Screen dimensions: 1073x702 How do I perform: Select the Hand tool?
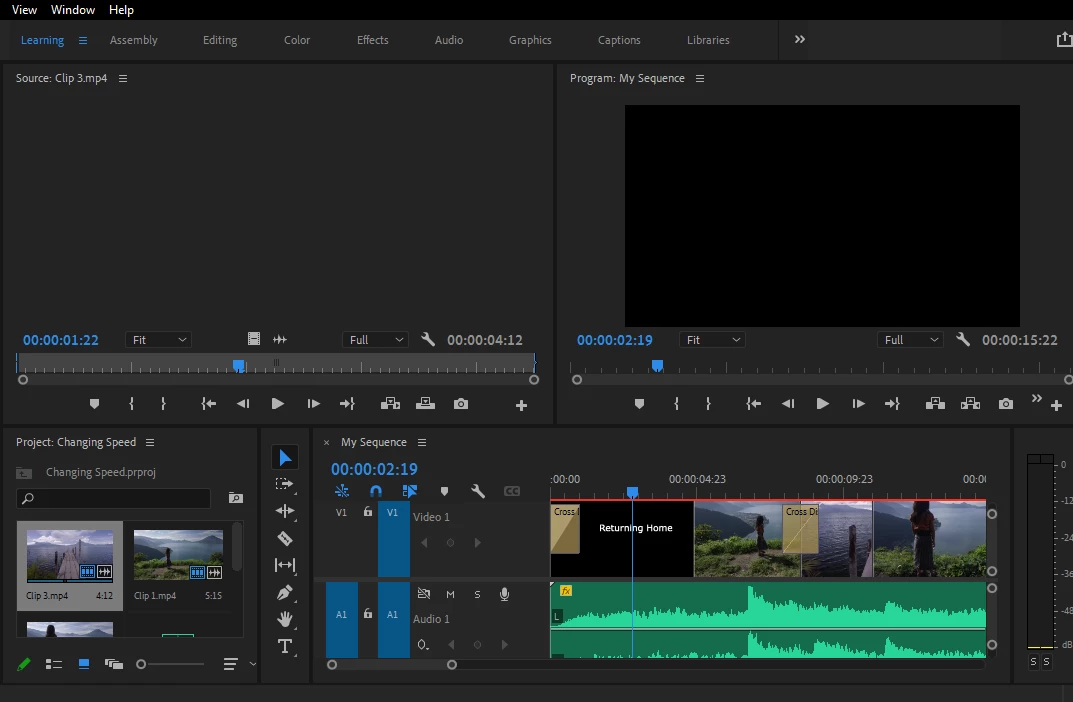click(285, 619)
